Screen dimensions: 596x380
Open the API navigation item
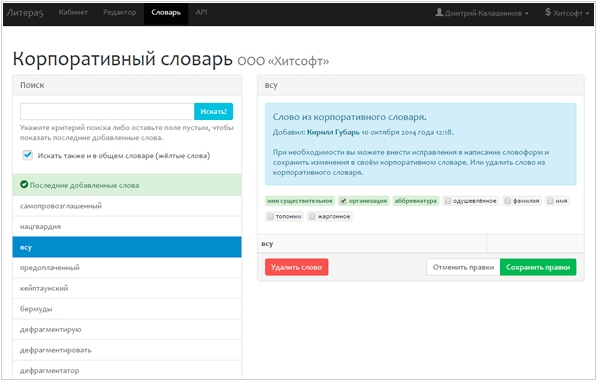click(x=201, y=13)
